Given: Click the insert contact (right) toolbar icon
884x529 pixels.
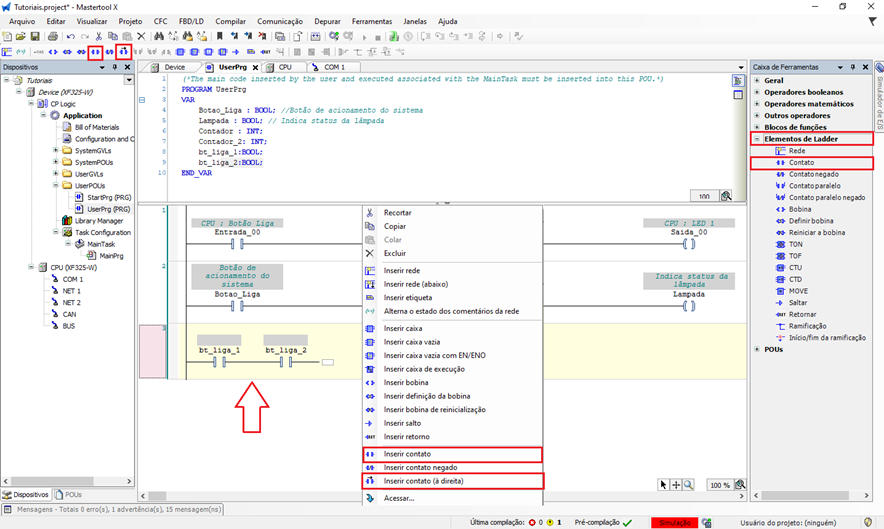Looking at the screenshot, I should [123, 51].
